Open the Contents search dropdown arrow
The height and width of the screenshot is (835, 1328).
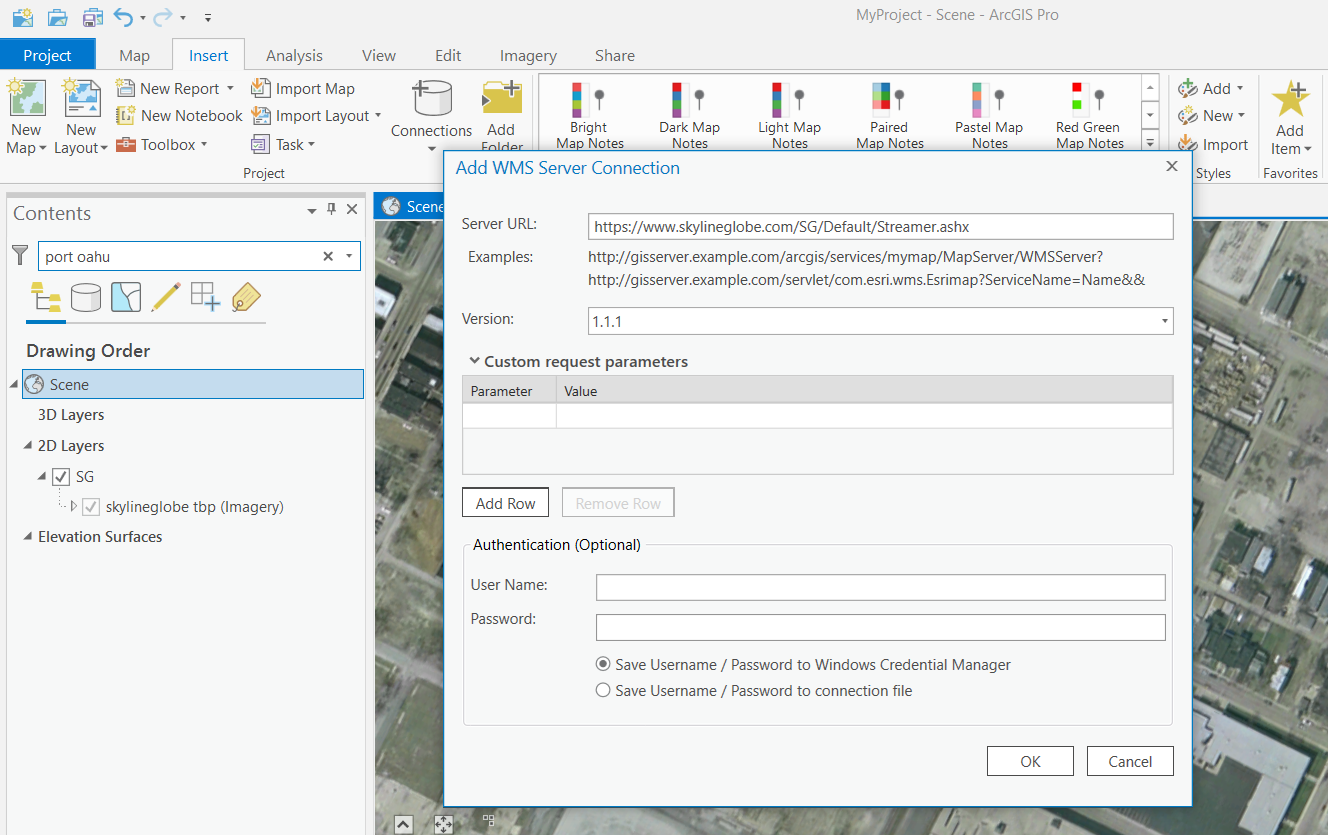click(x=349, y=256)
